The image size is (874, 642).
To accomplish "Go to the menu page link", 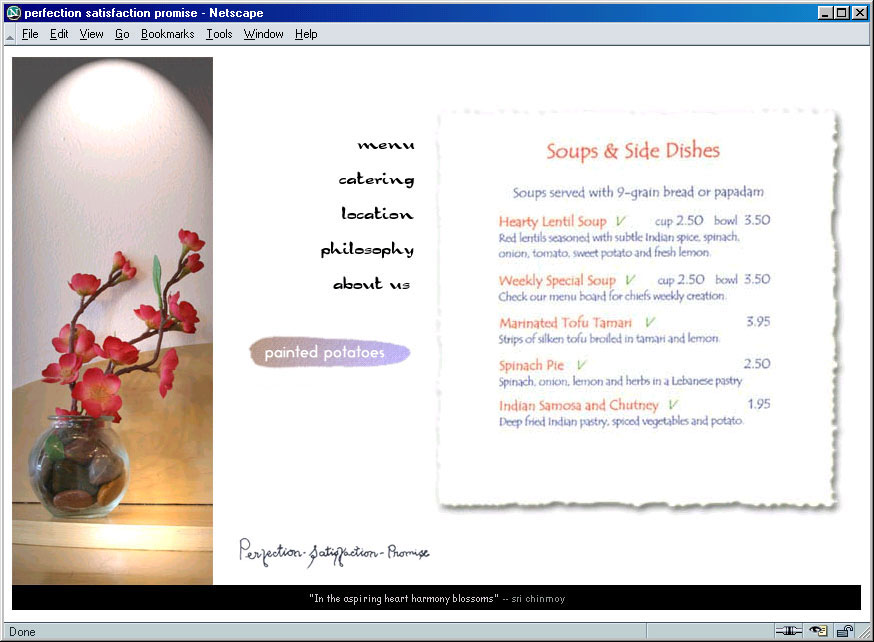I will click(386, 145).
